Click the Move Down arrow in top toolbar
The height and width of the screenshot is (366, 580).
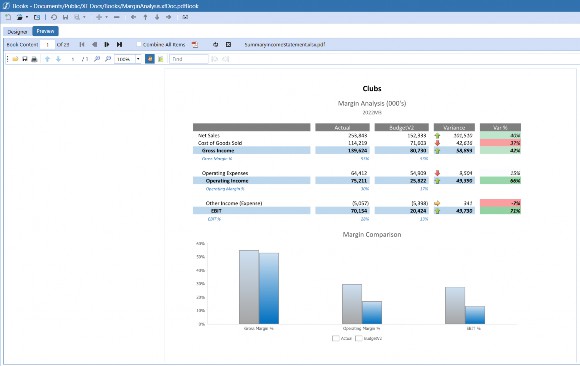[x=157, y=17]
